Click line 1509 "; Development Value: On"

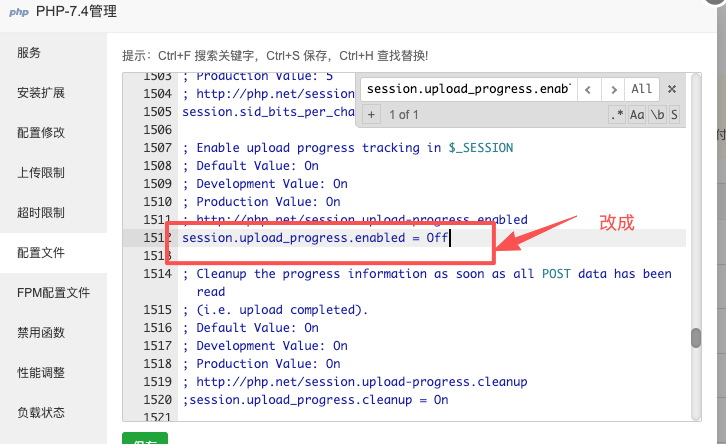(265, 184)
